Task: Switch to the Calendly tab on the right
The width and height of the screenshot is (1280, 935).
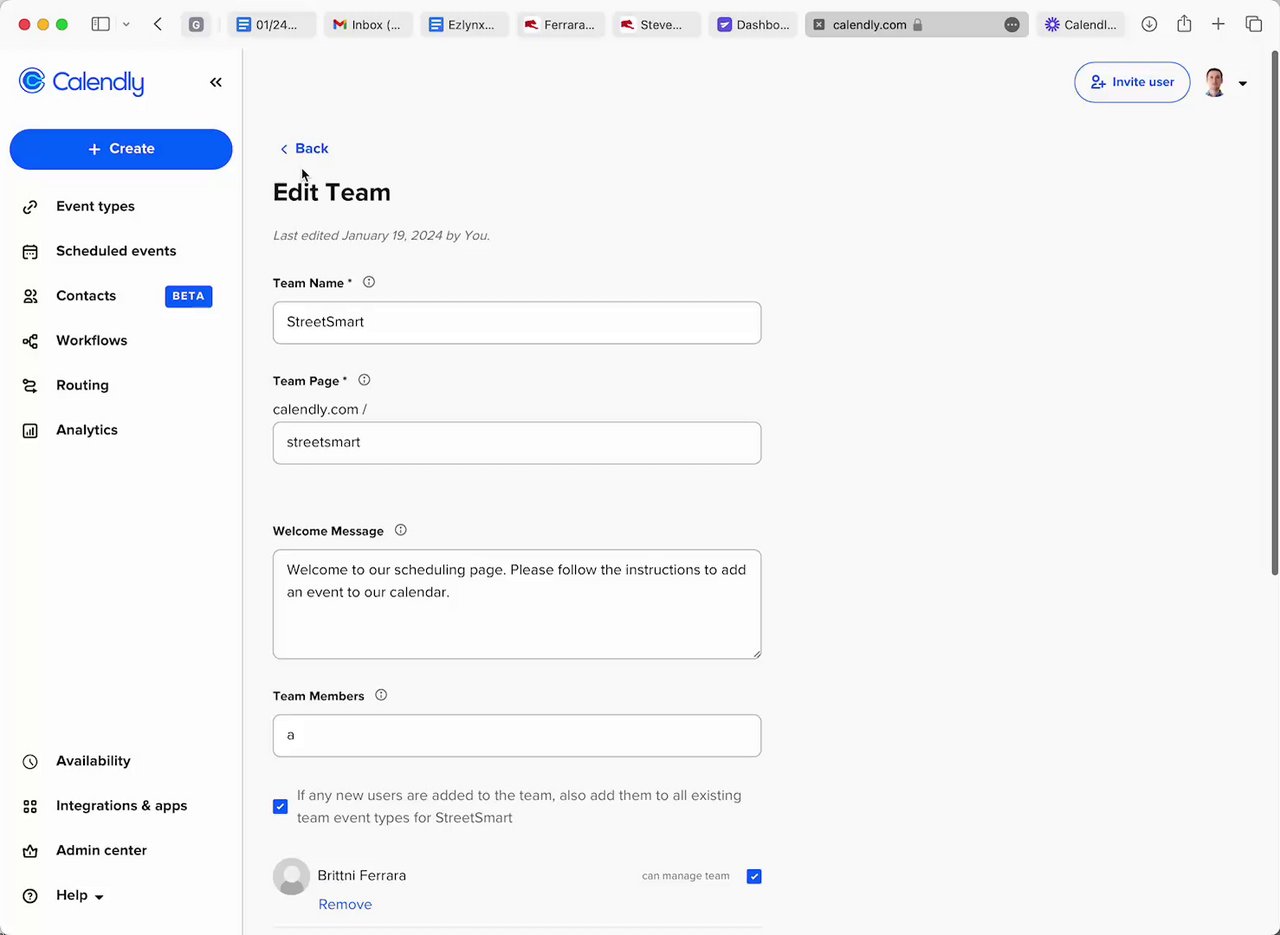Action: point(1080,24)
